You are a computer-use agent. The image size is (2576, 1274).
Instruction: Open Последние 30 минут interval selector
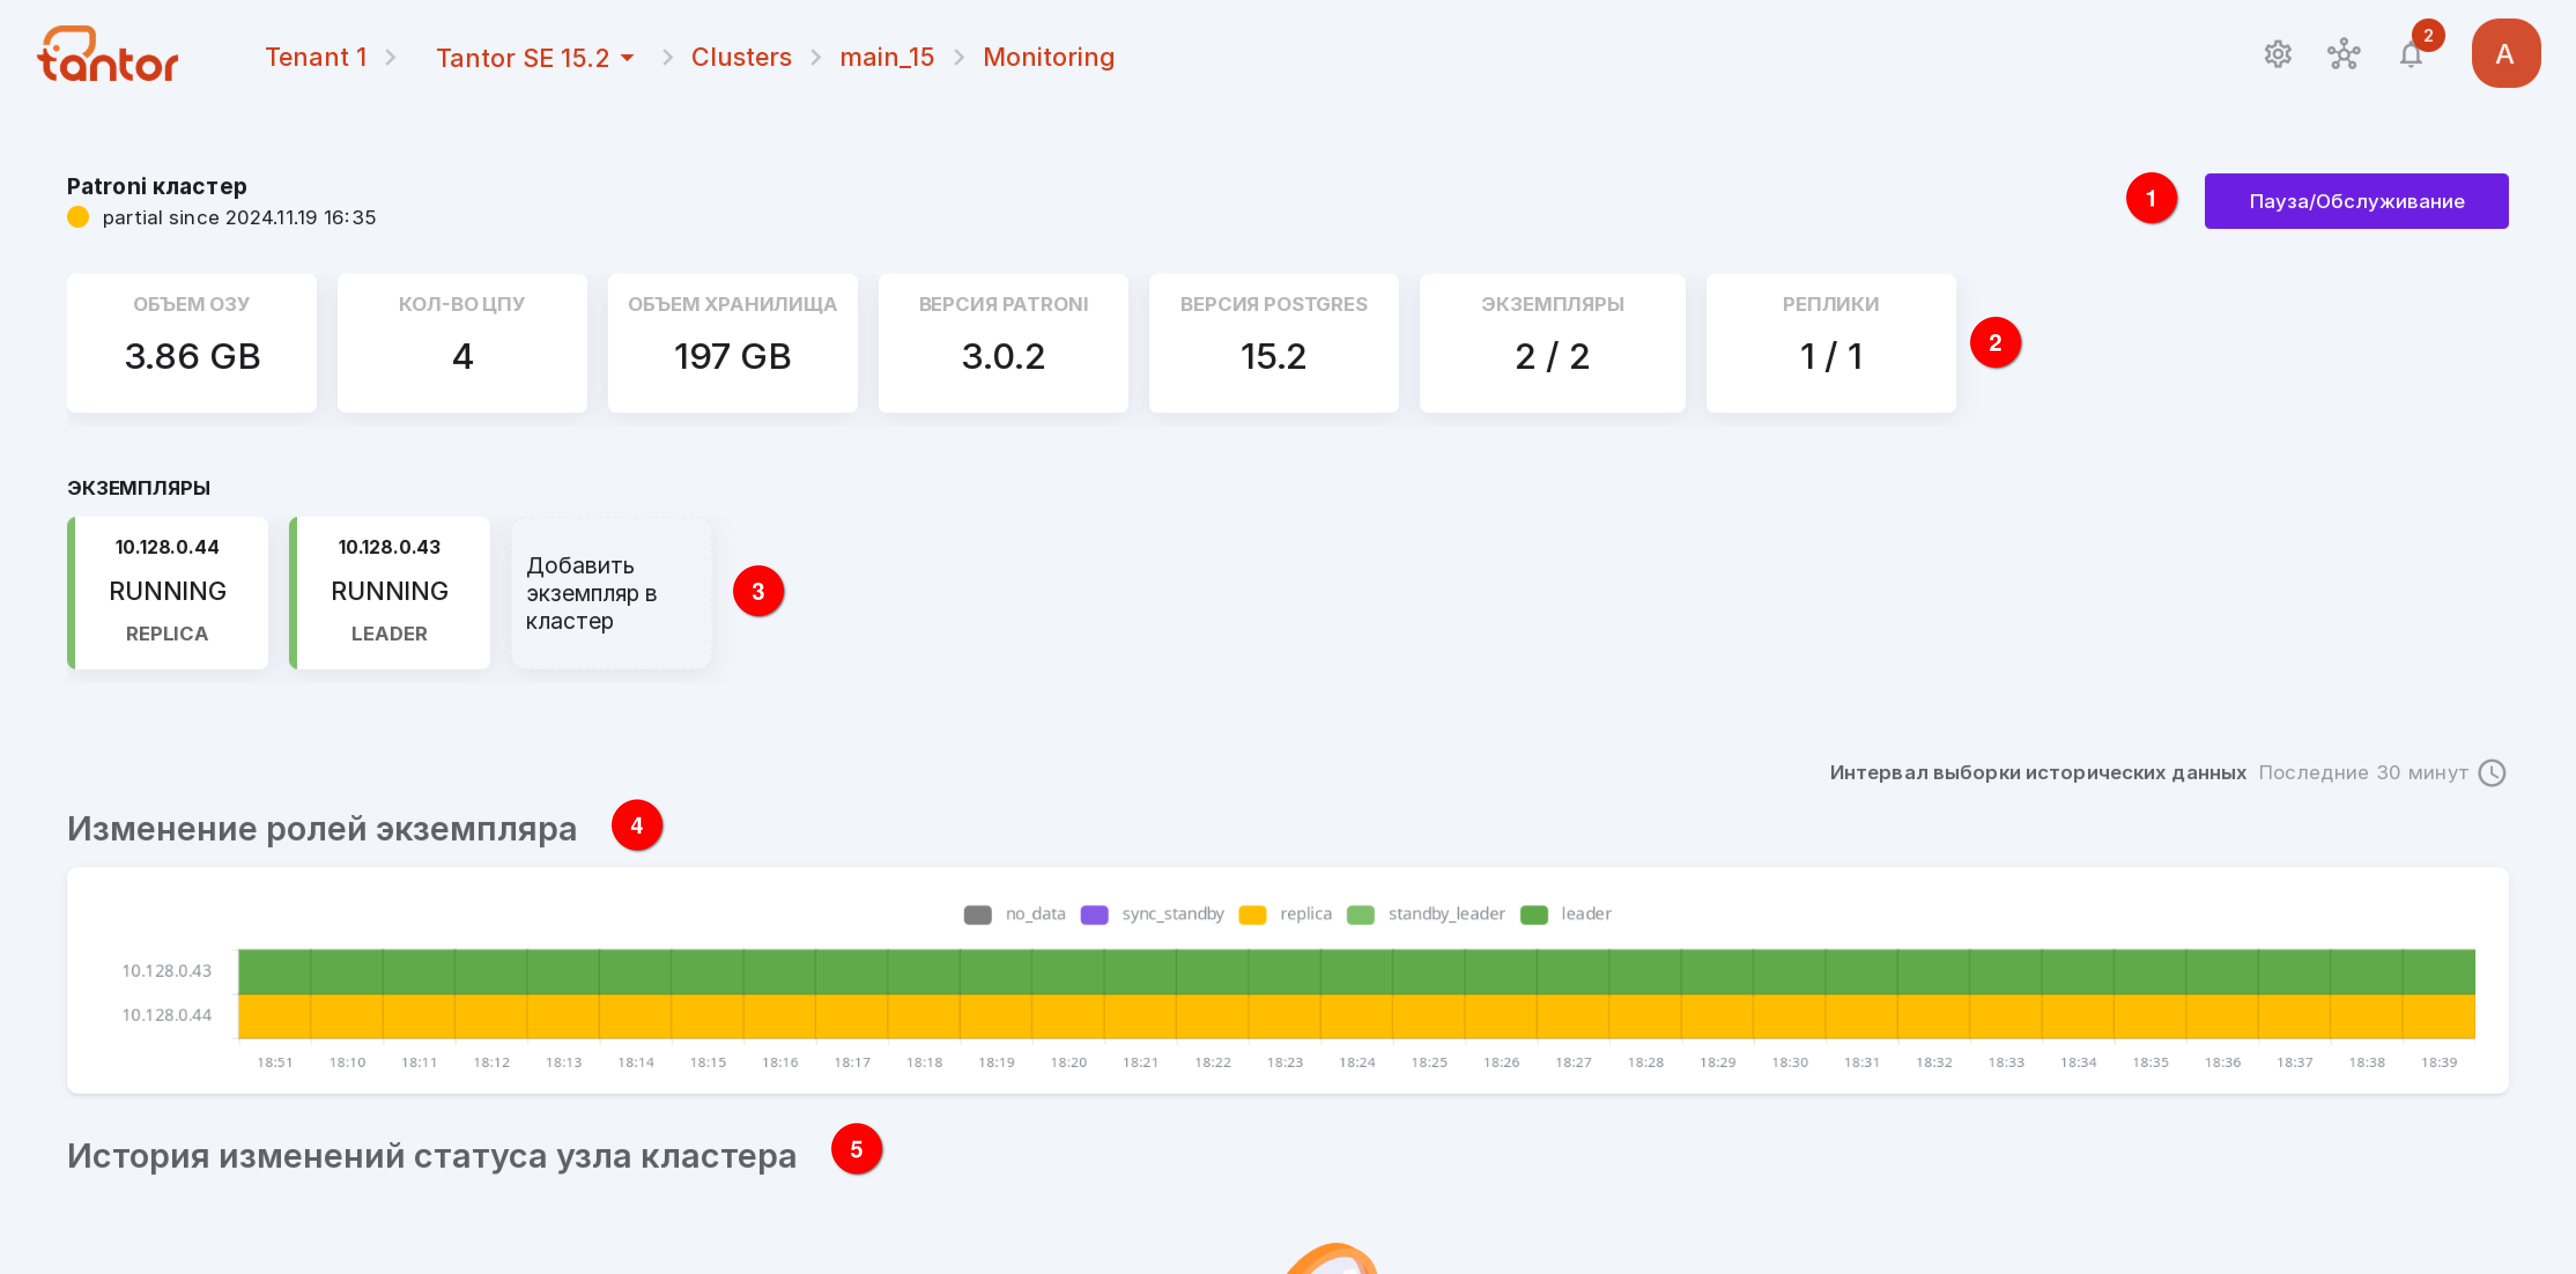coord(2363,773)
